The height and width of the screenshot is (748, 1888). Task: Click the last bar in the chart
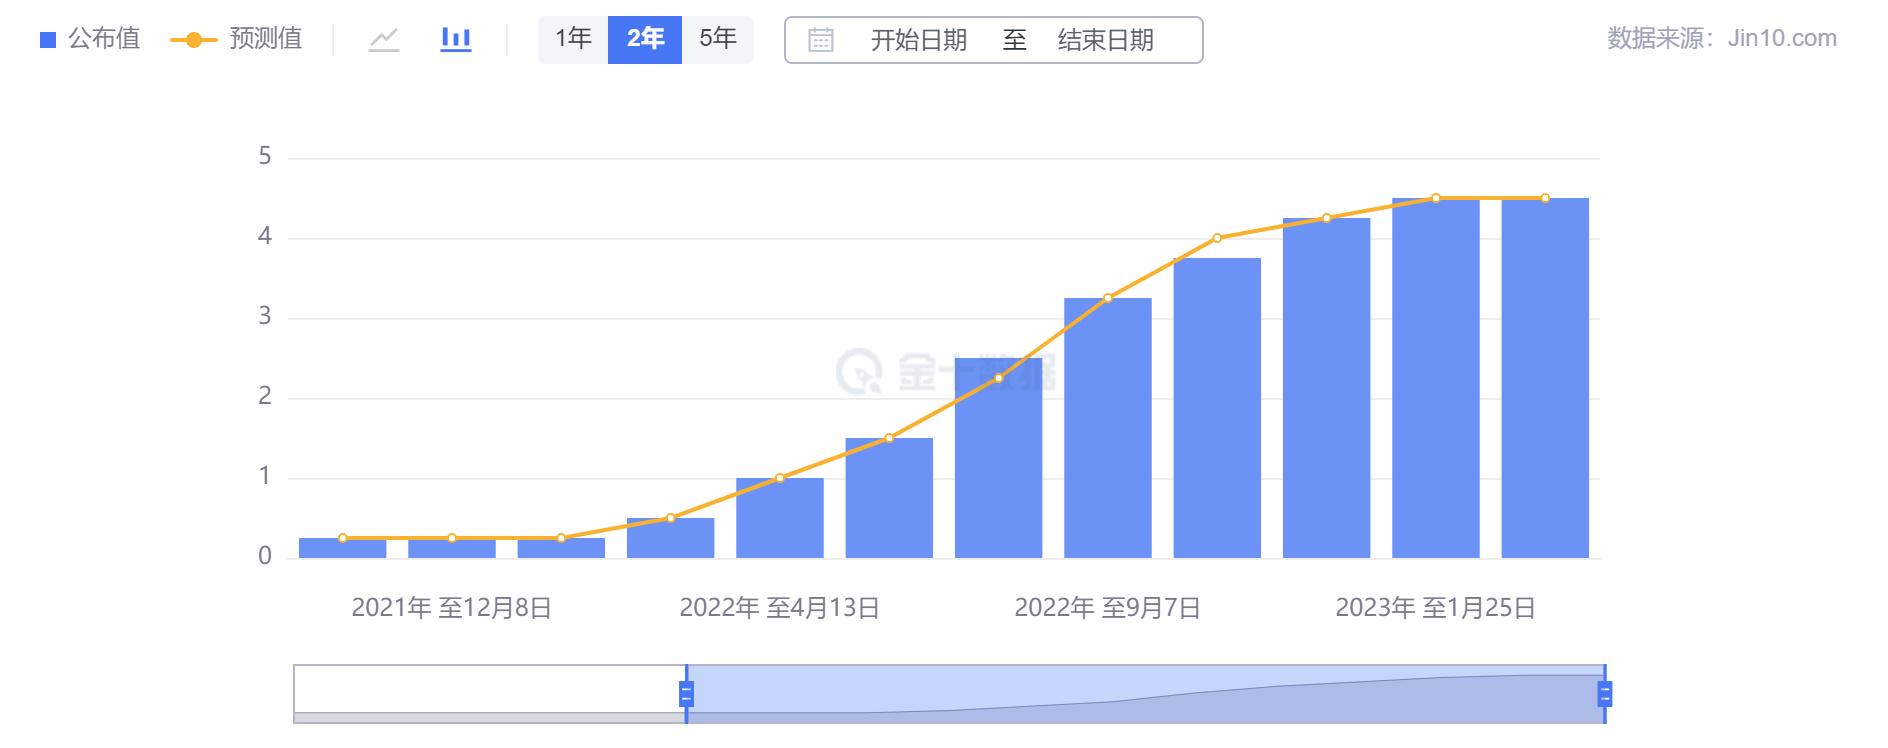click(1544, 380)
